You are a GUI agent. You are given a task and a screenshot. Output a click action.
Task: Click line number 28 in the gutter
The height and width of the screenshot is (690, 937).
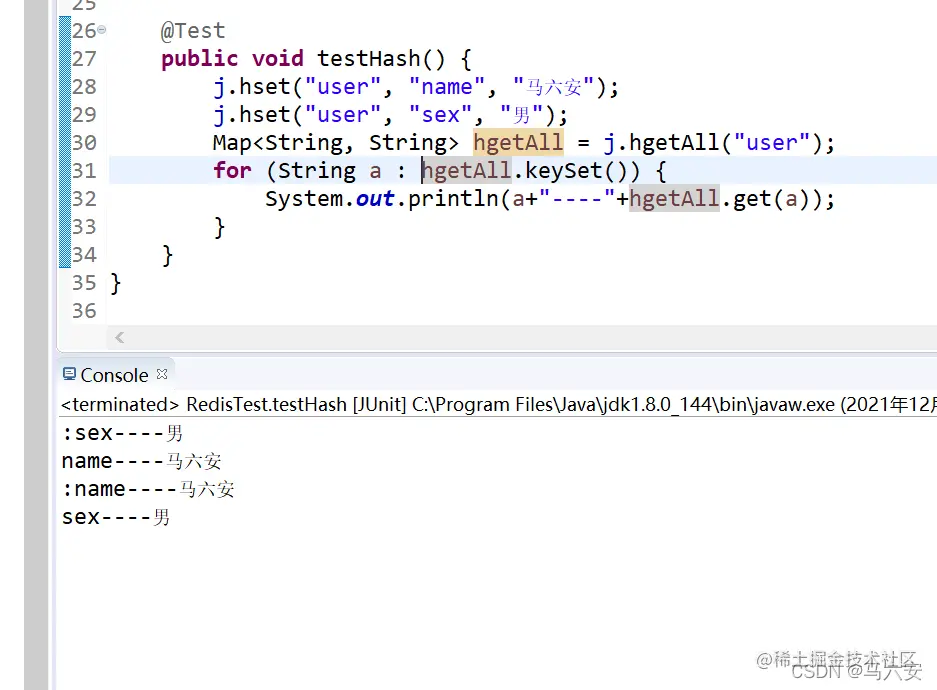click(84, 87)
